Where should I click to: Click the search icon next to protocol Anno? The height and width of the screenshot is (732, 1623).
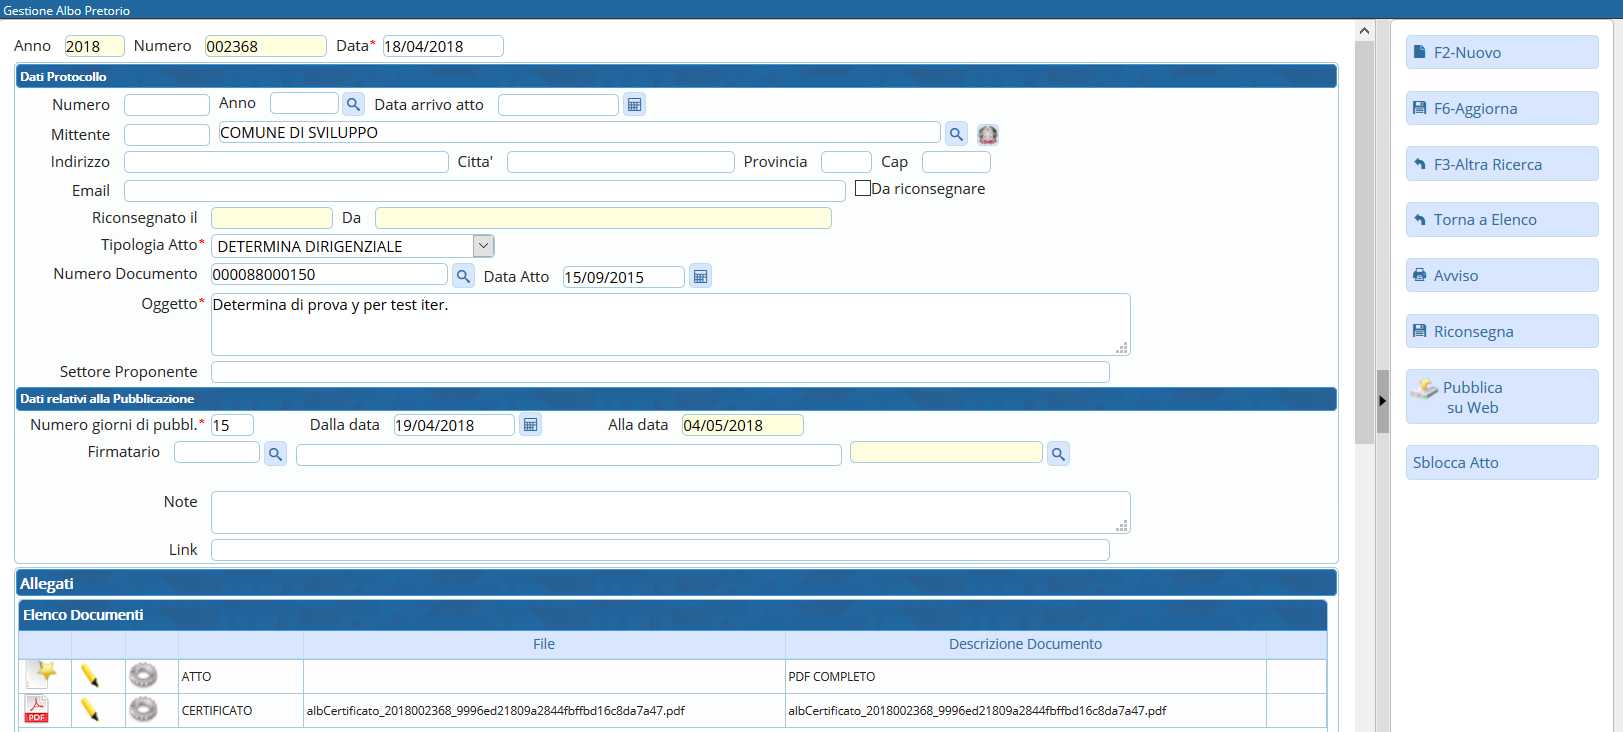click(x=353, y=104)
